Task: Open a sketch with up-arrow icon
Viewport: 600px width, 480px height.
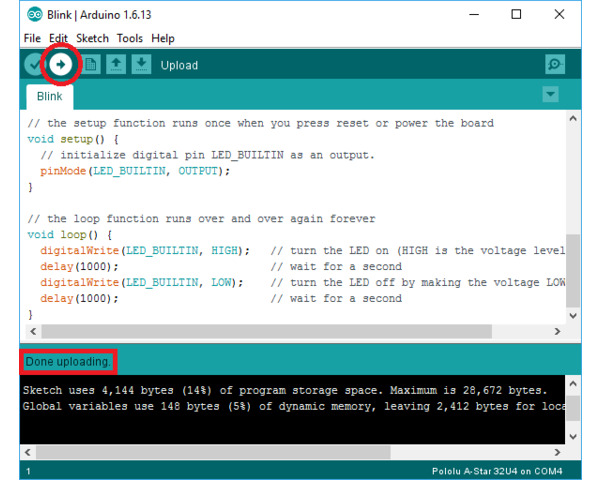Action: tap(116, 64)
